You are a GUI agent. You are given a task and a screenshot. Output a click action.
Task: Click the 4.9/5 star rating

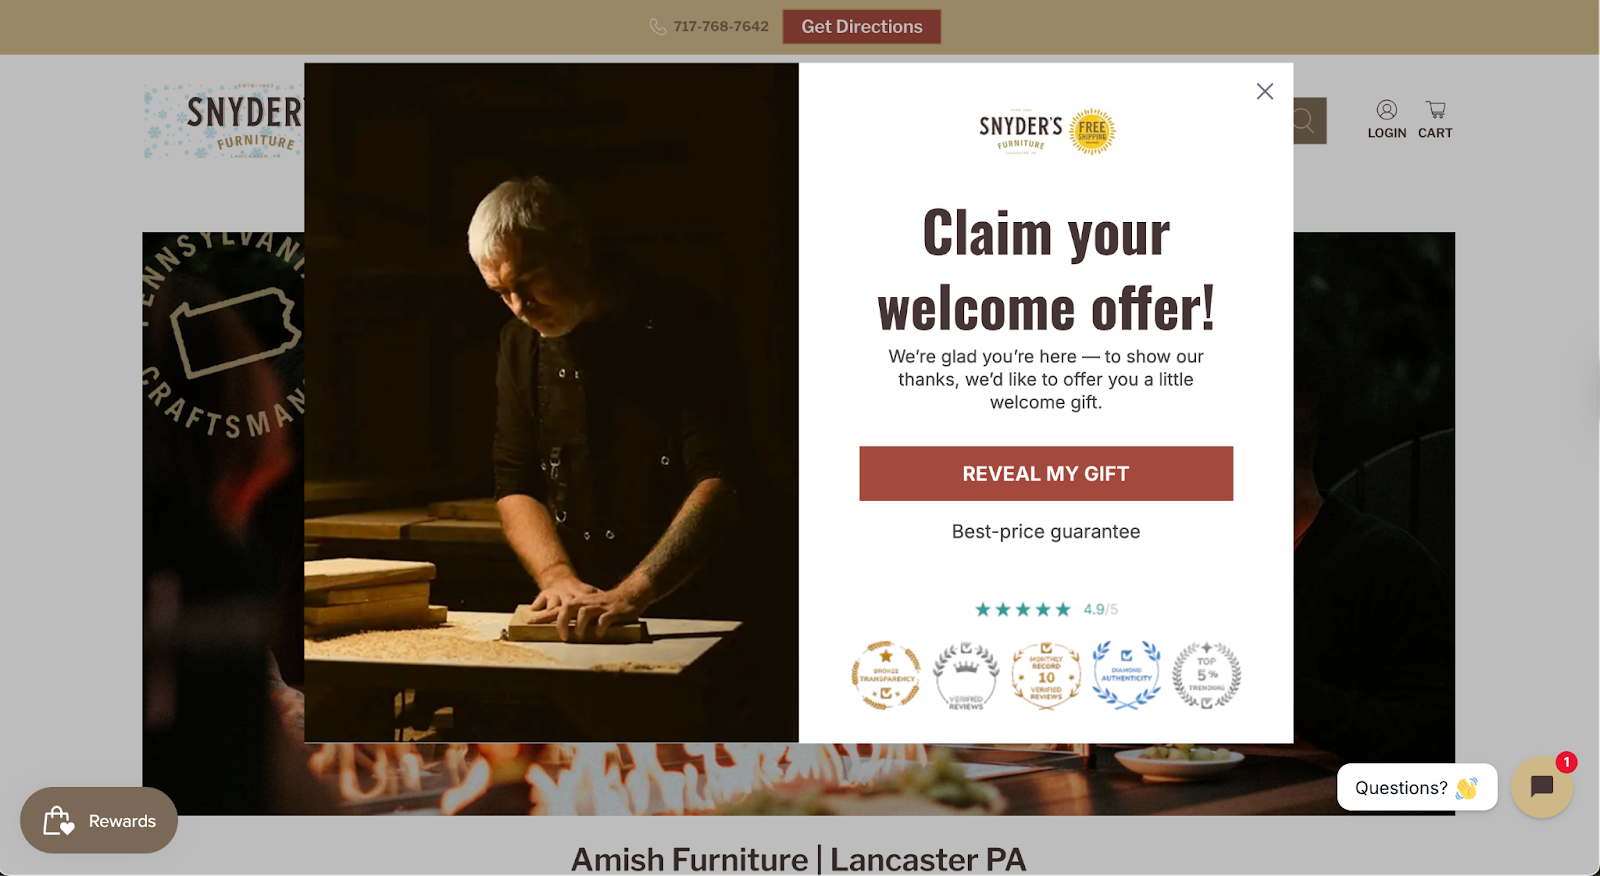1046,609
